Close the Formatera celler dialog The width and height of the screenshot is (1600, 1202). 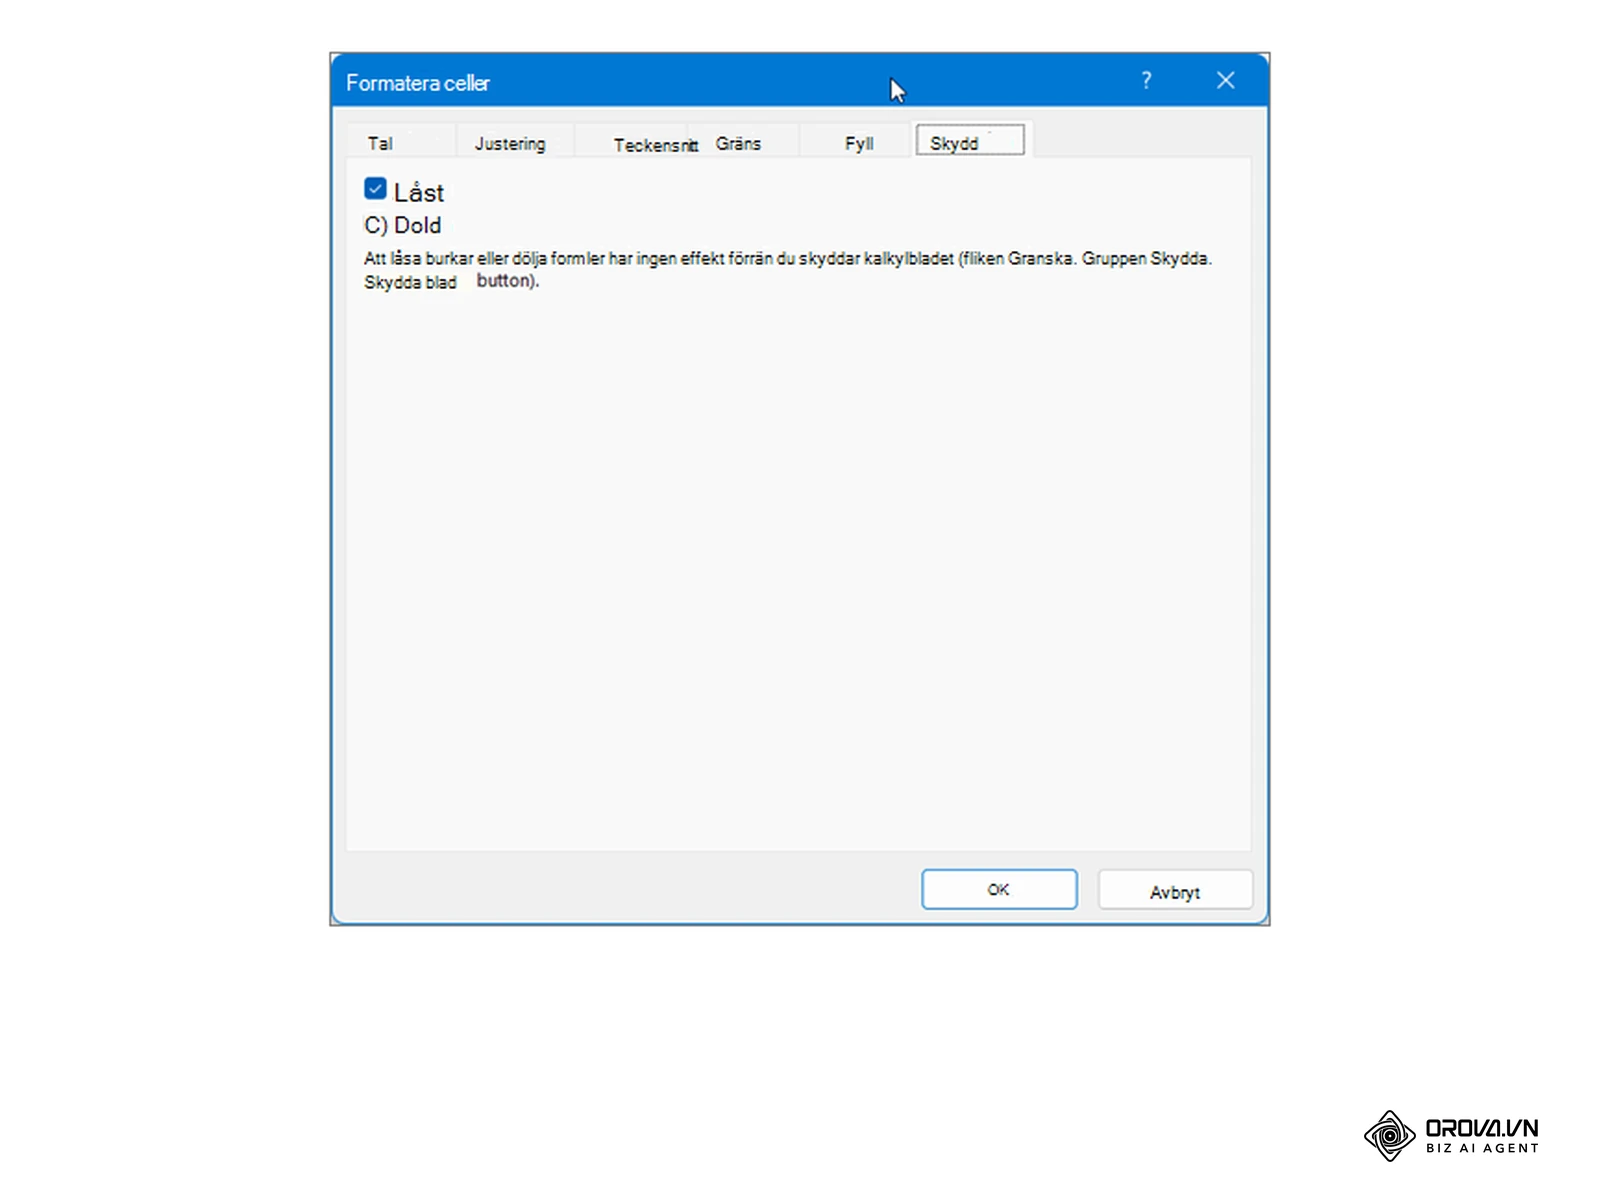click(1226, 80)
